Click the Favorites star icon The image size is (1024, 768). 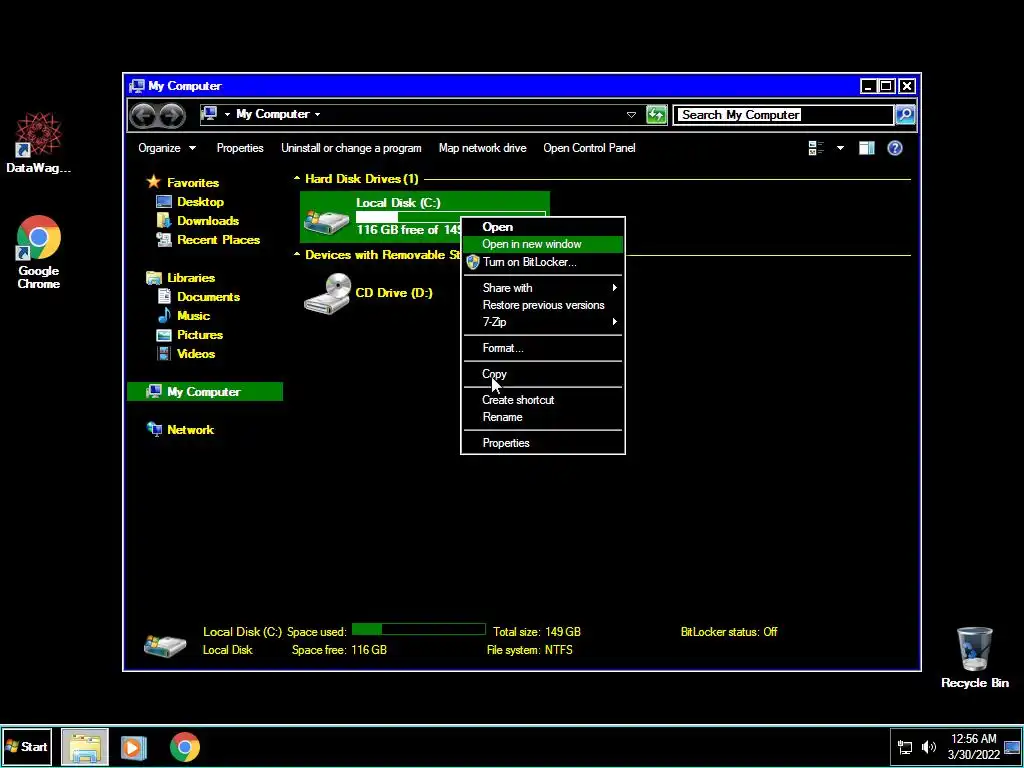[153, 182]
